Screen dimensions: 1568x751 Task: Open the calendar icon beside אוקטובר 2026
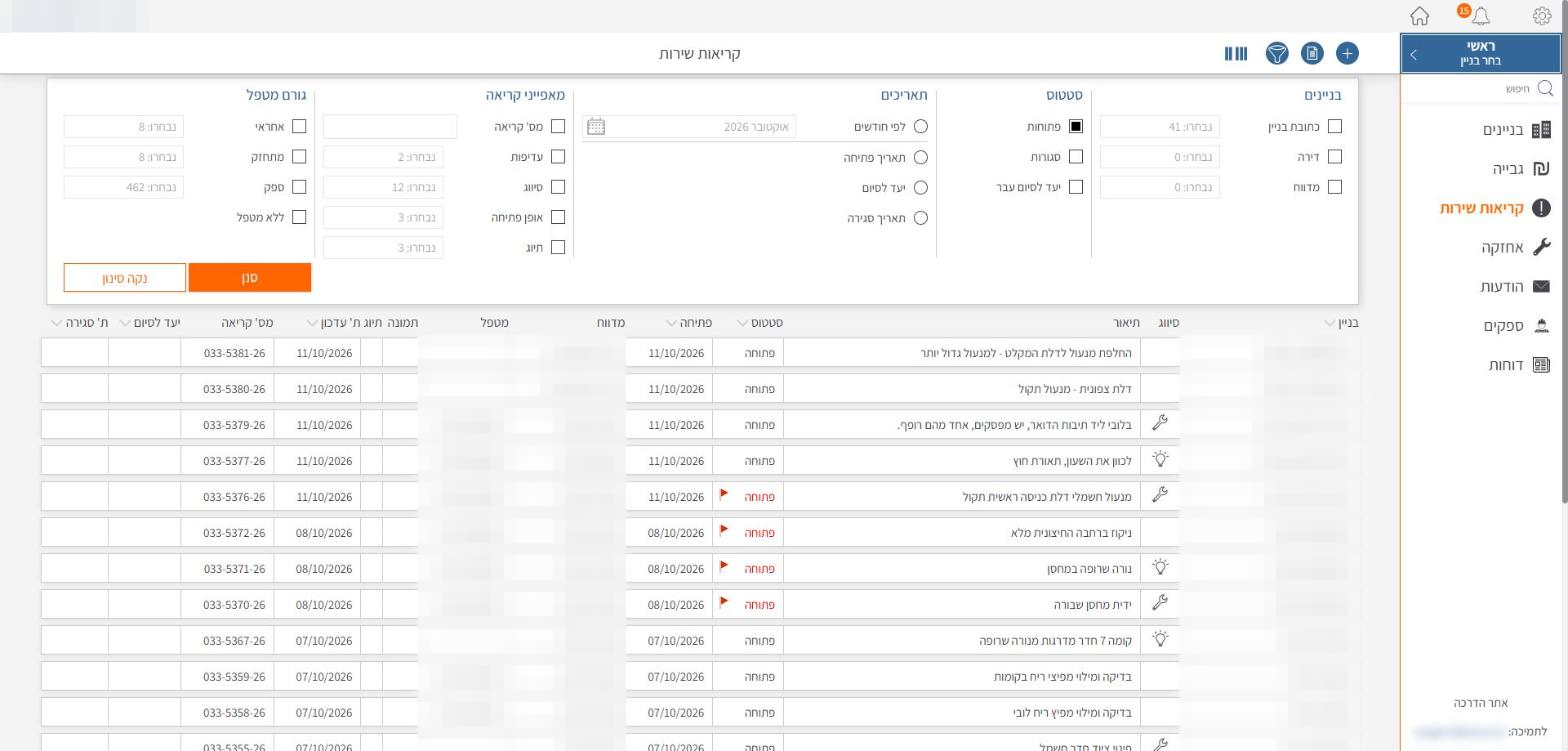(596, 127)
